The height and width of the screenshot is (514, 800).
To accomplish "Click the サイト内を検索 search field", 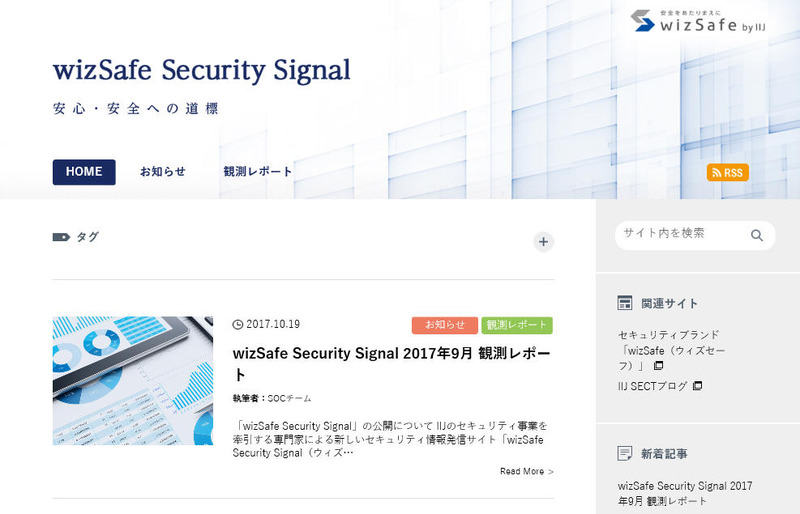I will (680, 234).
